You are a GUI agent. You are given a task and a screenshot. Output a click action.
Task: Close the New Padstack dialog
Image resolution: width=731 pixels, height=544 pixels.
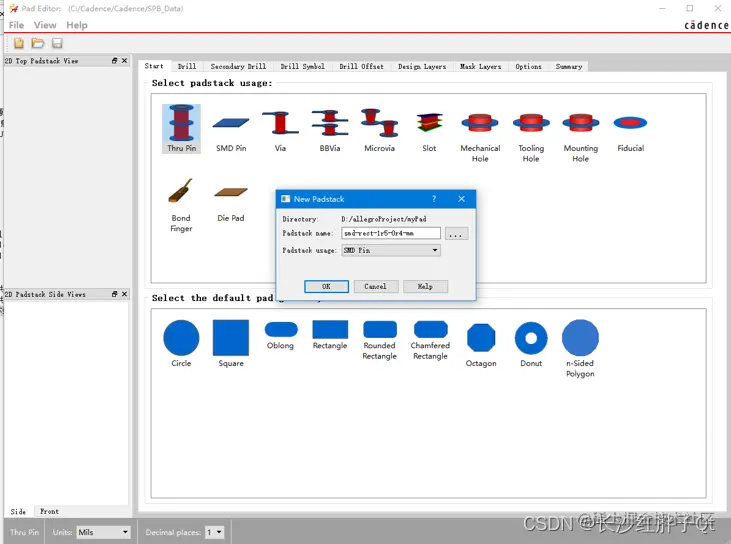(462, 199)
